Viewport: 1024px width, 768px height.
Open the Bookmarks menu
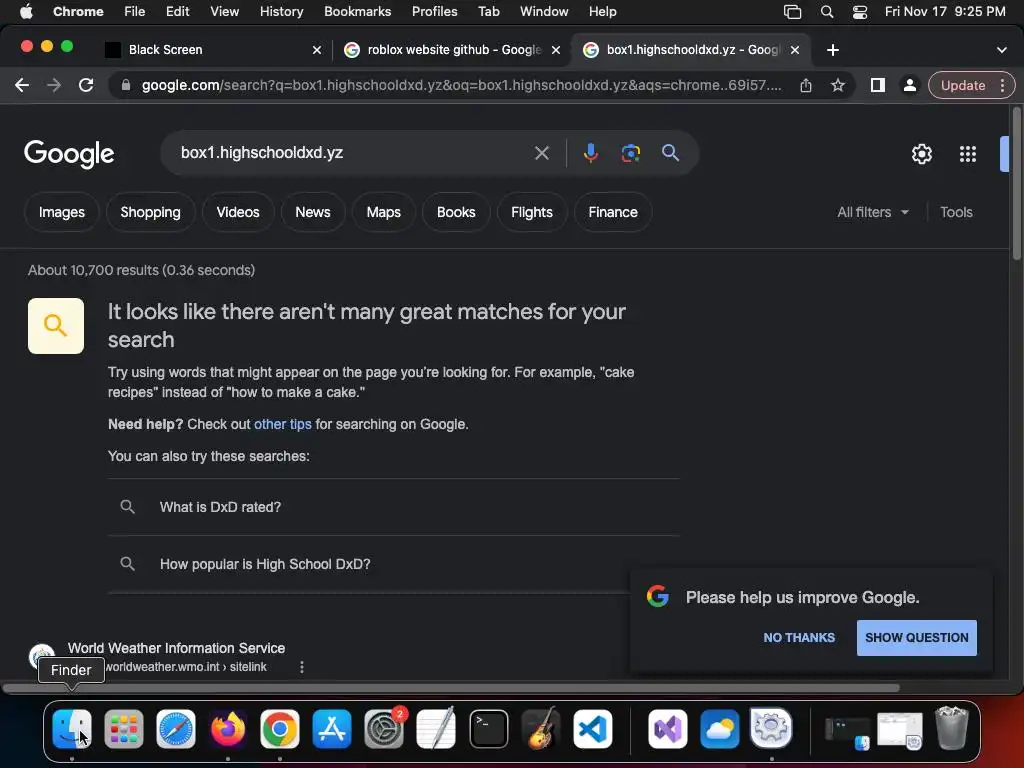click(x=357, y=12)
